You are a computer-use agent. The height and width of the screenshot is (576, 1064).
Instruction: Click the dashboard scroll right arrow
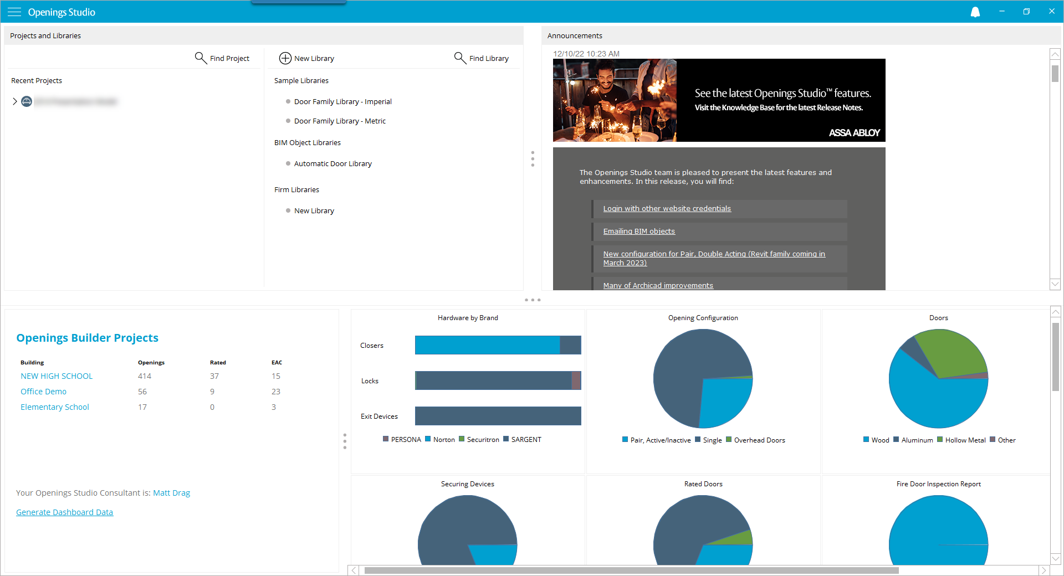tap(1044, 571)
